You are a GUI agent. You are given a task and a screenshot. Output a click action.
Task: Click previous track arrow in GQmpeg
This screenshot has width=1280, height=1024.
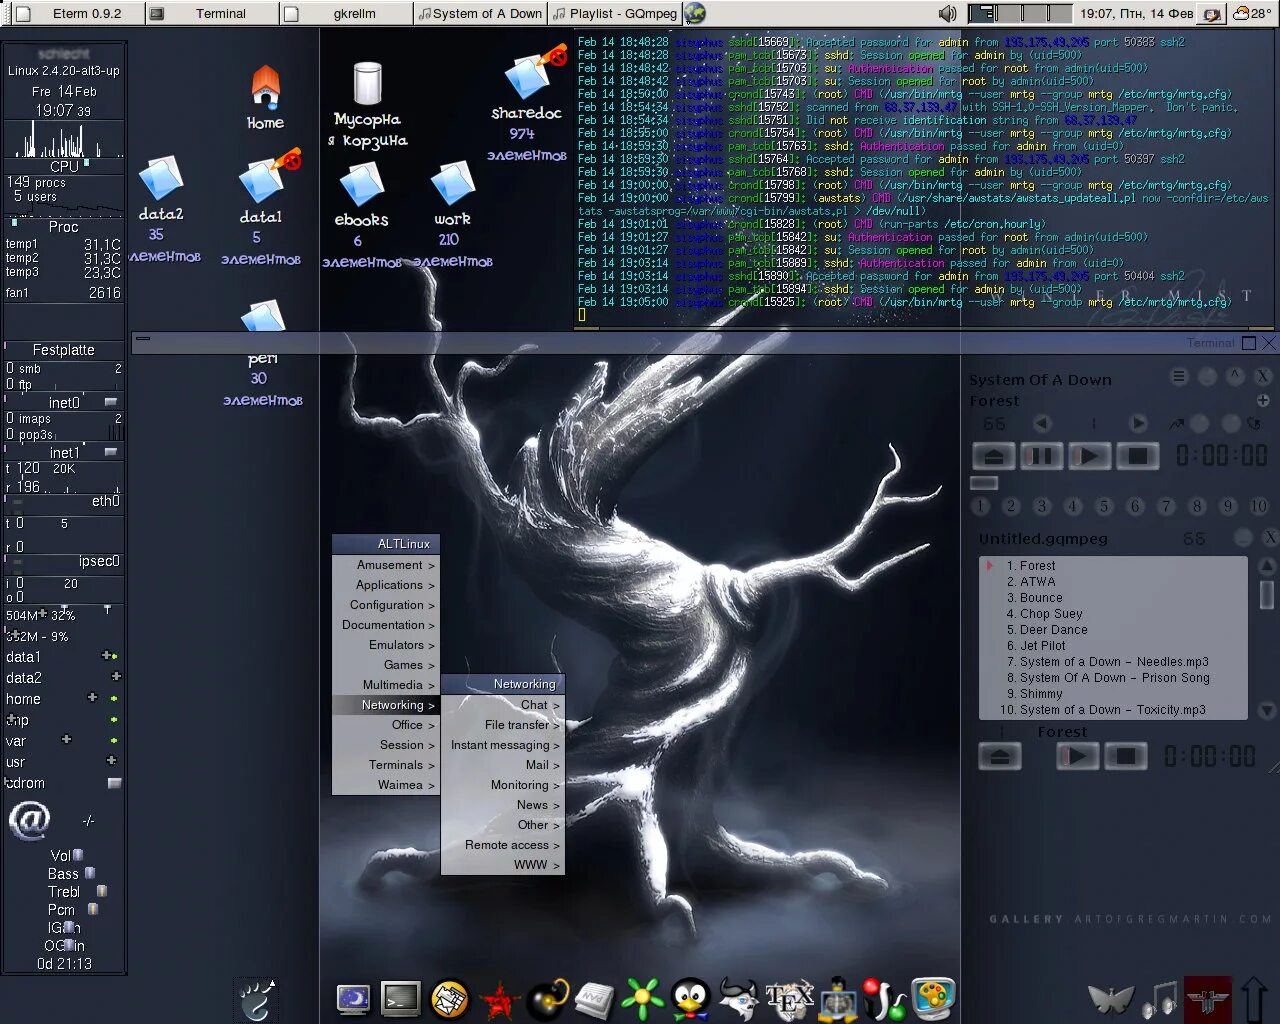coord(1042,423)
